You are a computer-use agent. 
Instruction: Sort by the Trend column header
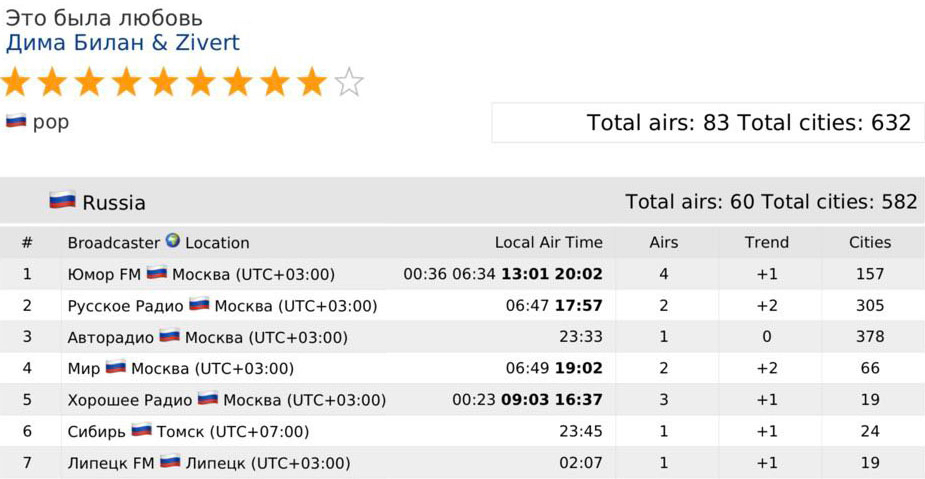point(766,242)
